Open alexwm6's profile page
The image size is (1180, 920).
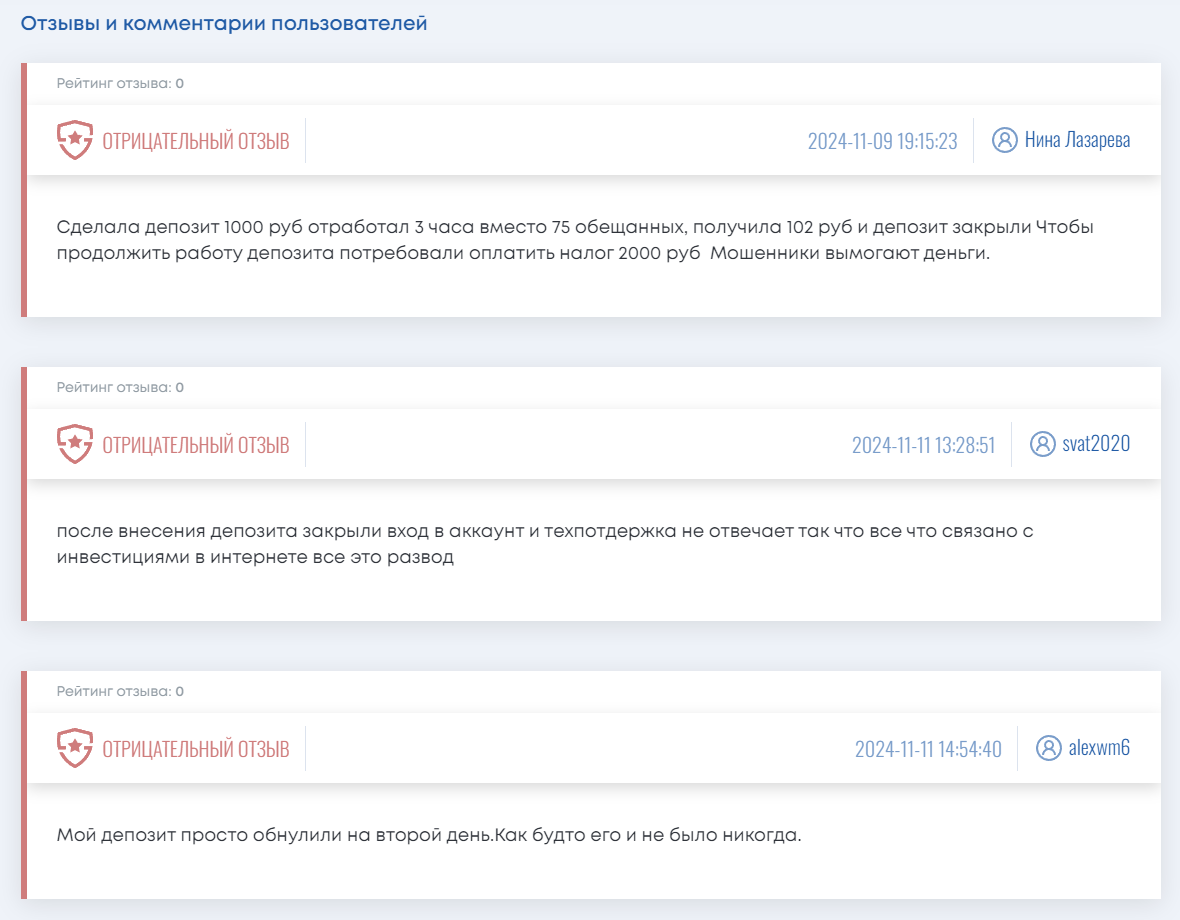click(1100, 747)
